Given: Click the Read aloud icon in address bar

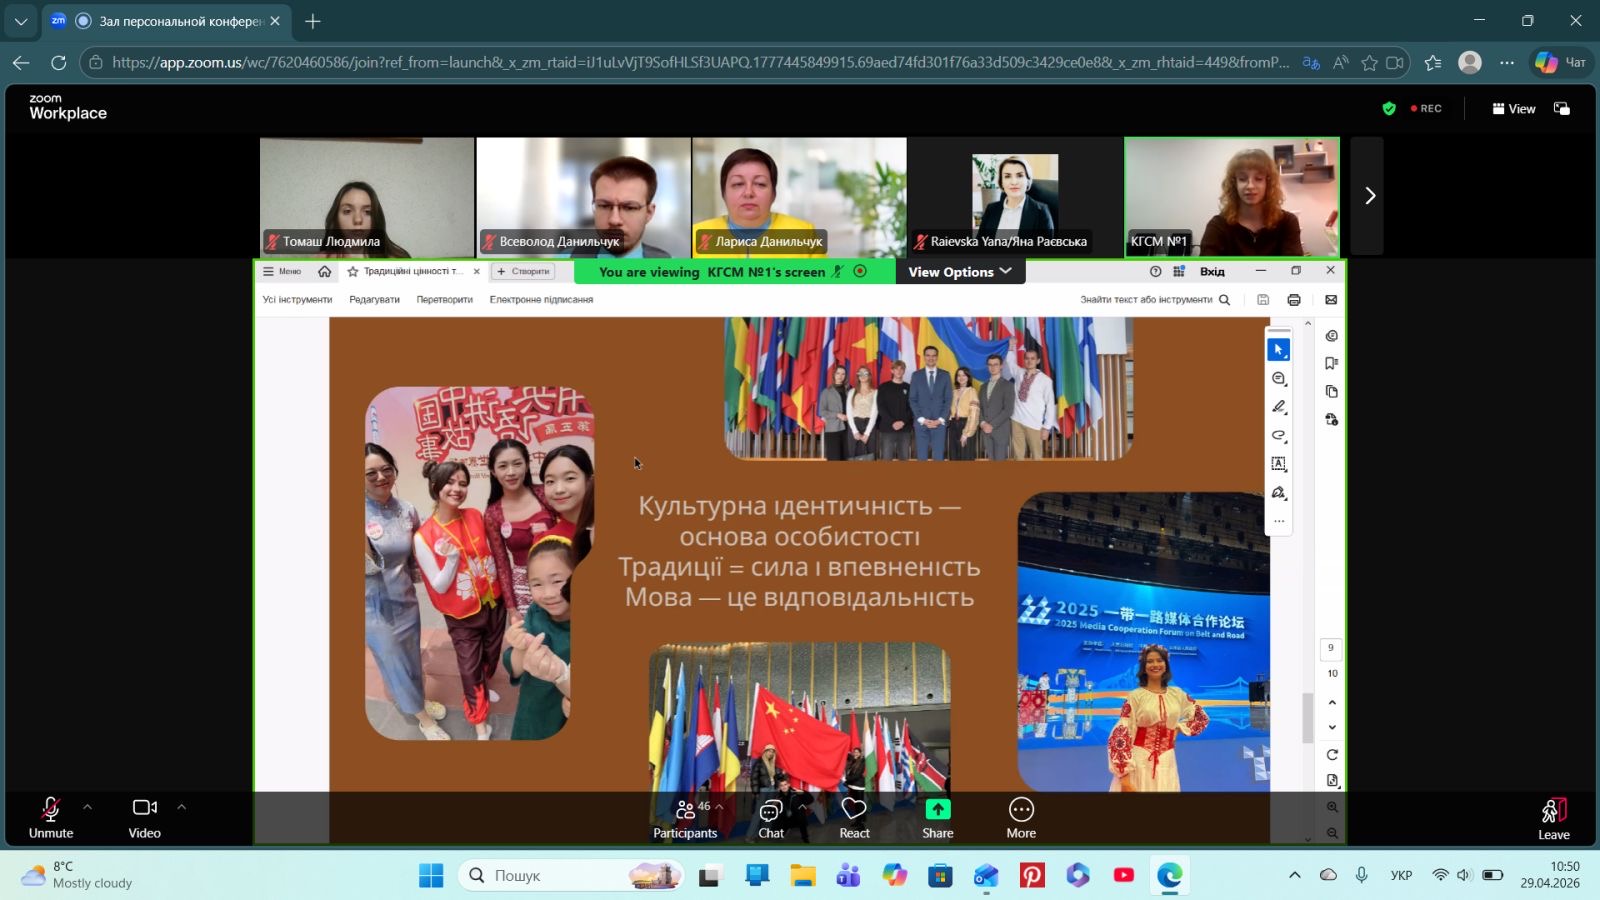Looking at the screenshot, I should [1341, 63].
